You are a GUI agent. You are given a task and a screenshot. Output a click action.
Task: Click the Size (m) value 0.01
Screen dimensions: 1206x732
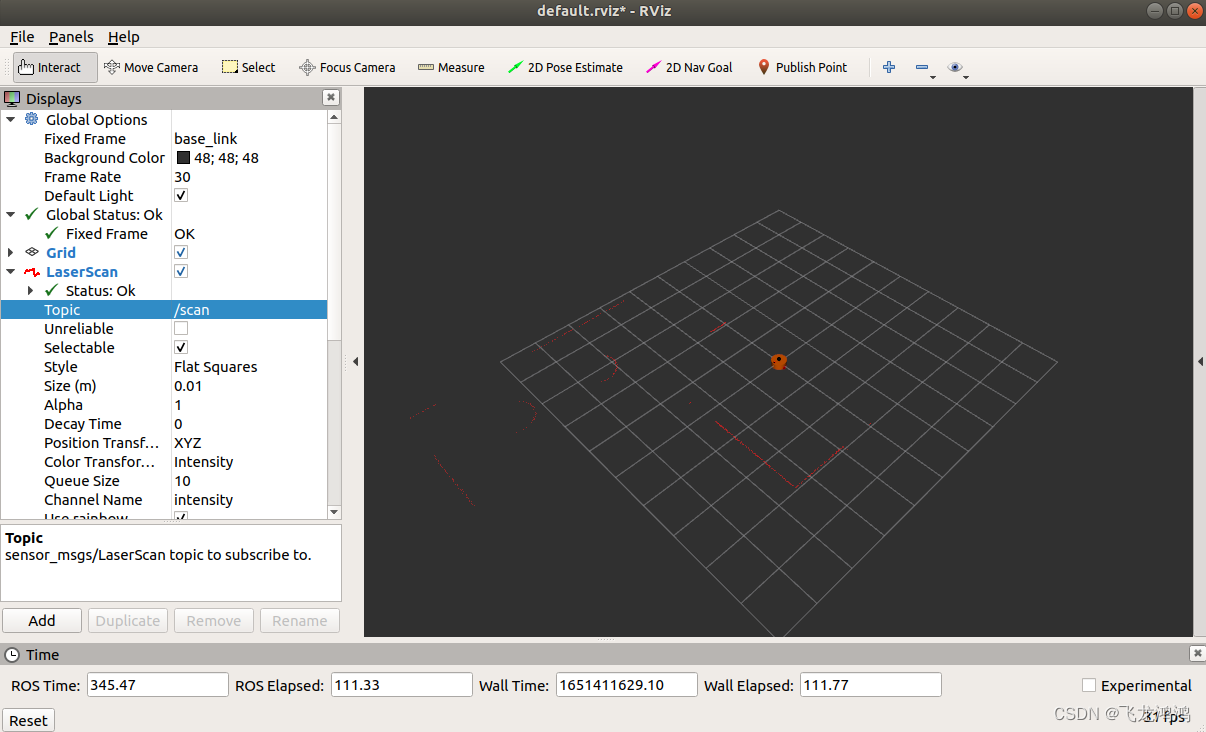tap(188, 386)
